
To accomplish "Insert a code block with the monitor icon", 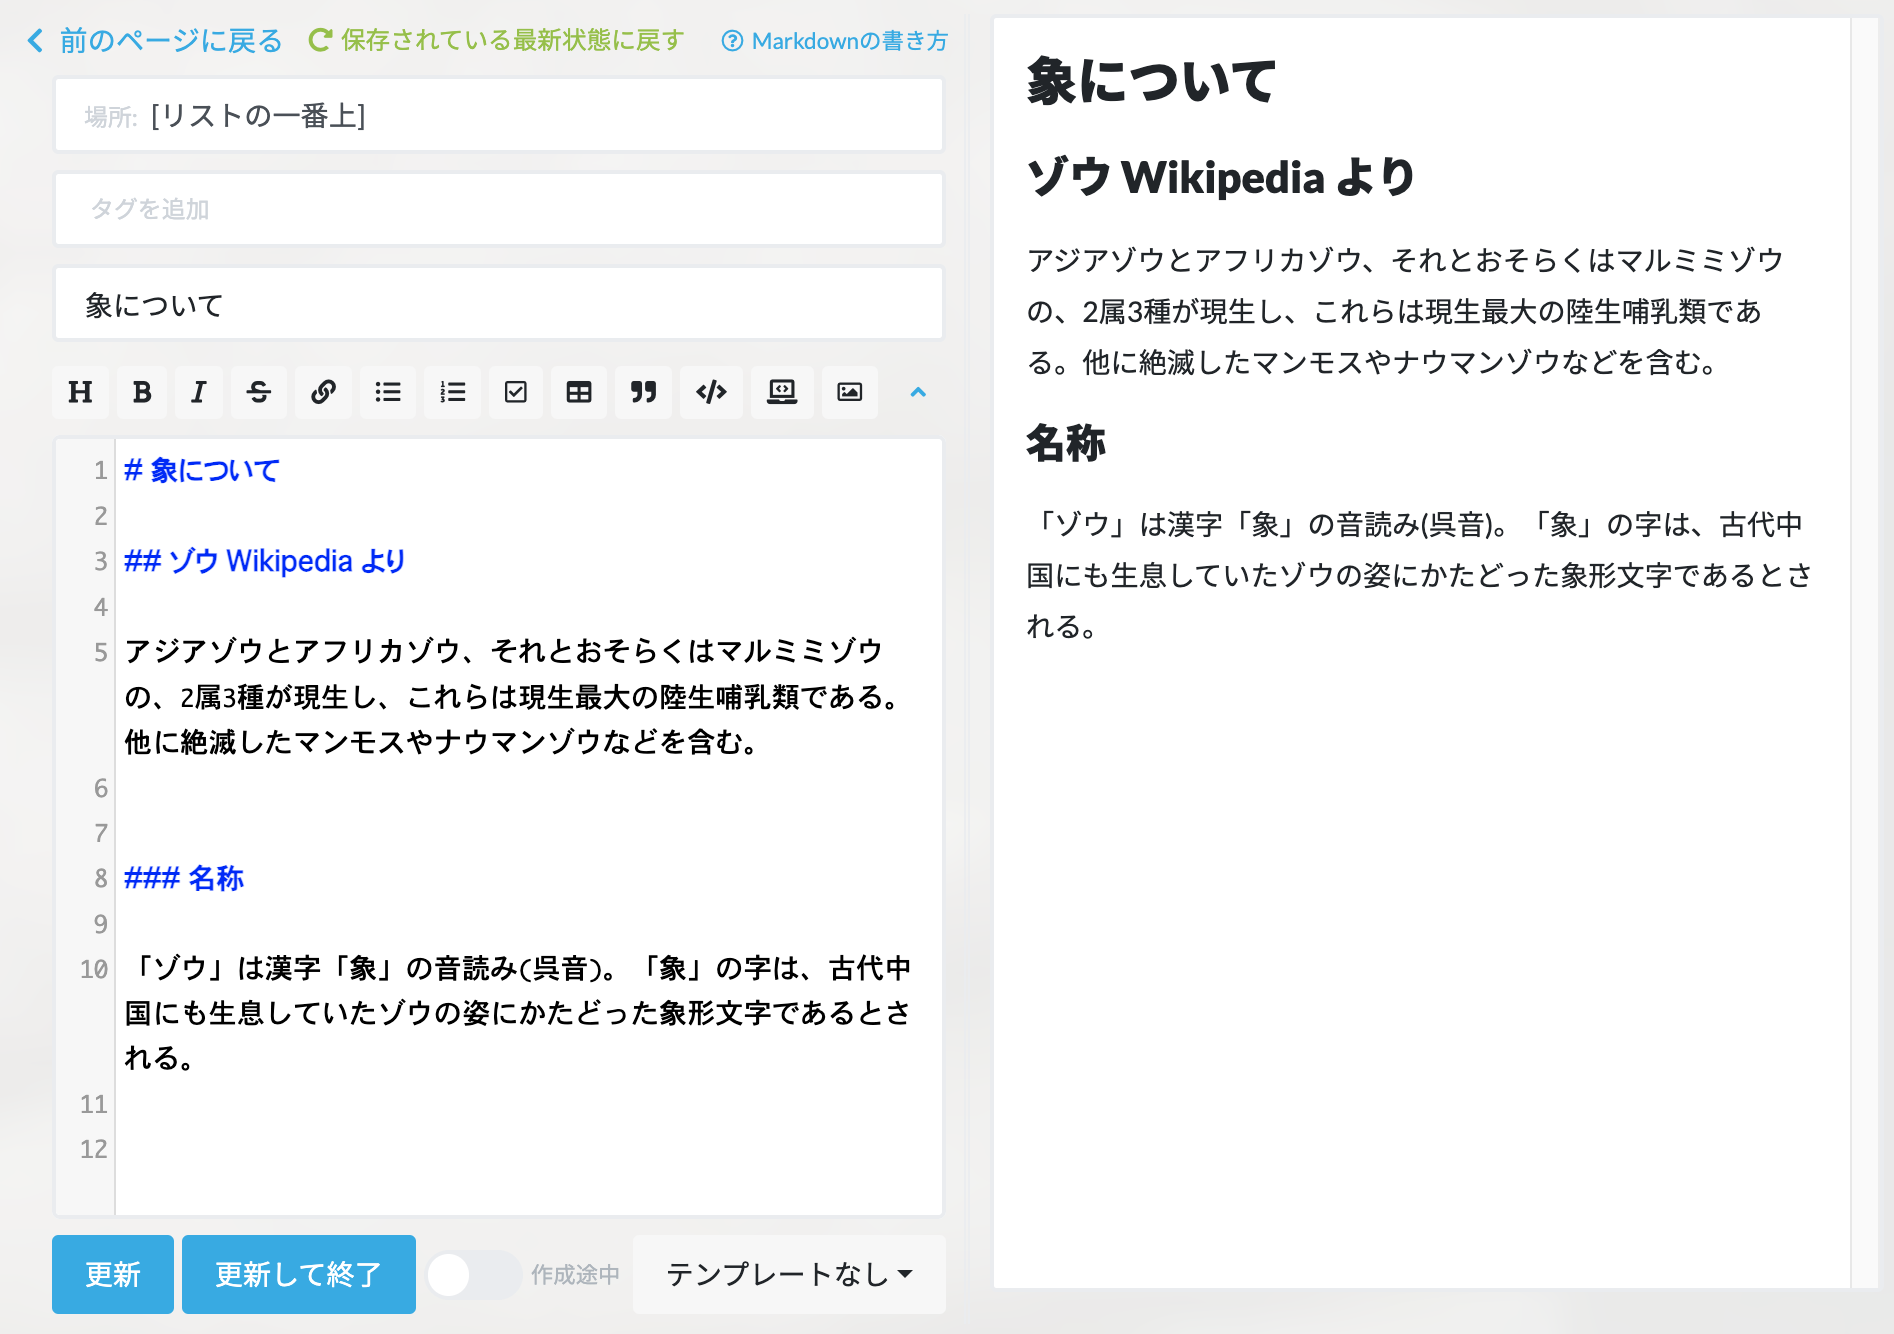I will click(782, 392).
